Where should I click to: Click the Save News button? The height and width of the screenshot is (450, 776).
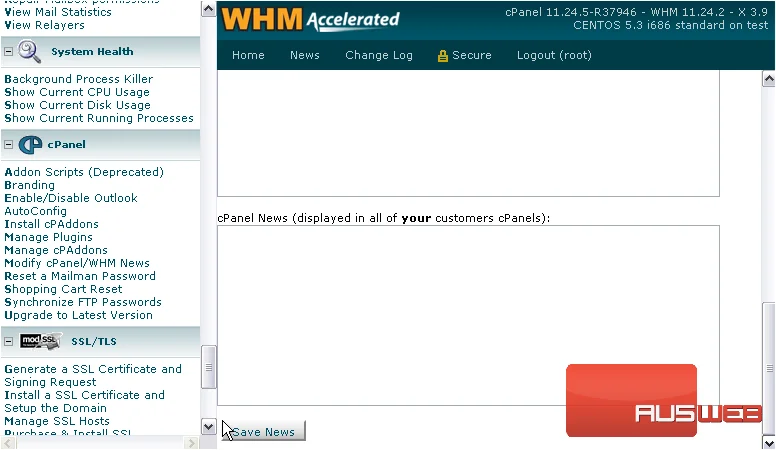(x=263, y=432)
